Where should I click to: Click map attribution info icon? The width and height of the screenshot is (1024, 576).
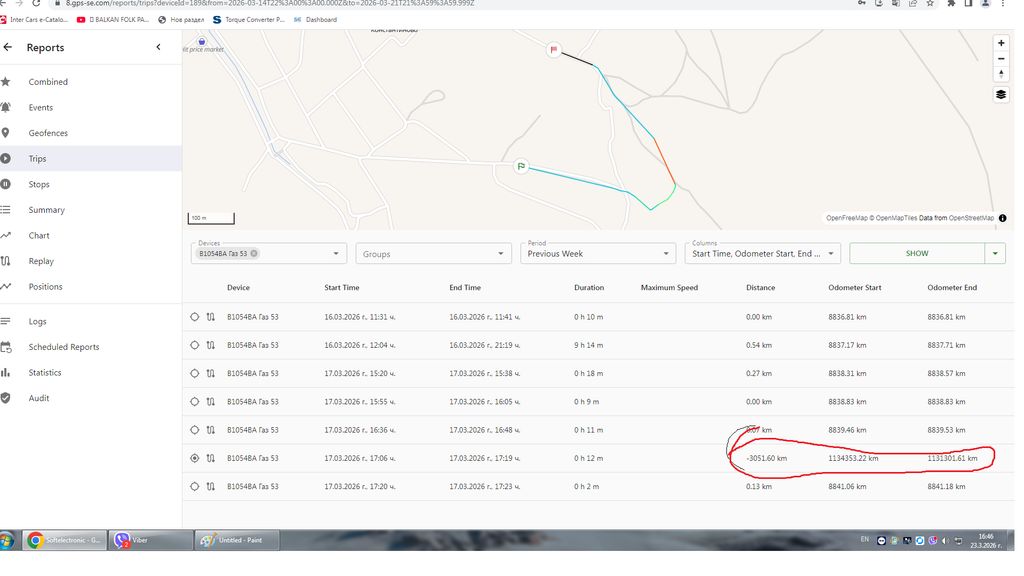coord(1002,218)
